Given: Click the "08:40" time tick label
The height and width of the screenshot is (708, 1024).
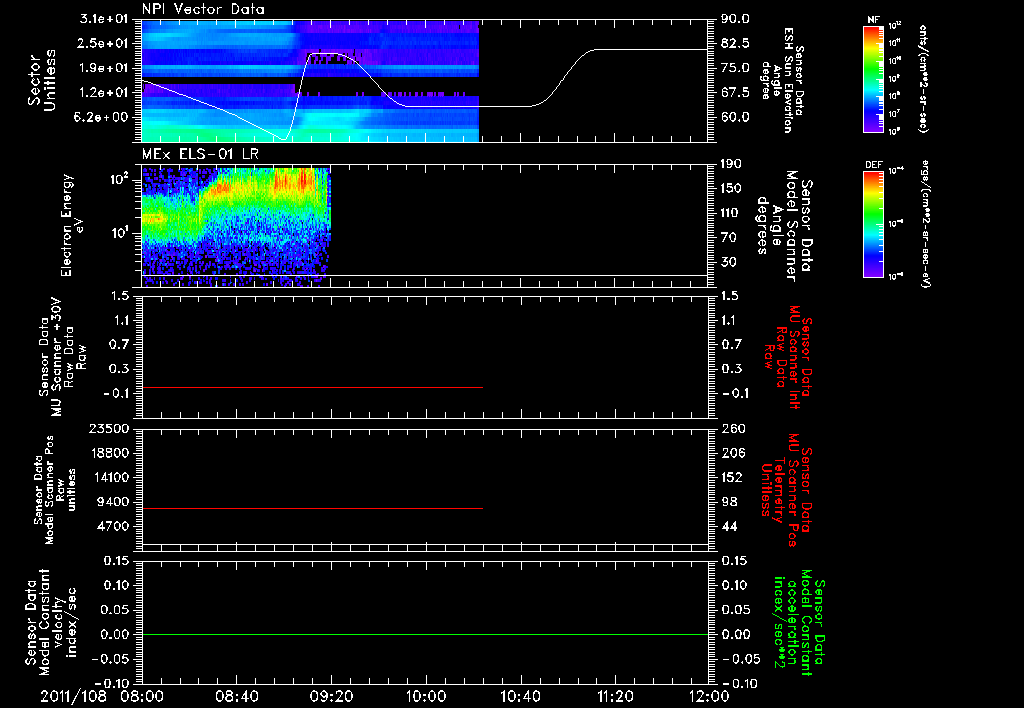Looking at the screenshot, I should click(x=236, y=696).
